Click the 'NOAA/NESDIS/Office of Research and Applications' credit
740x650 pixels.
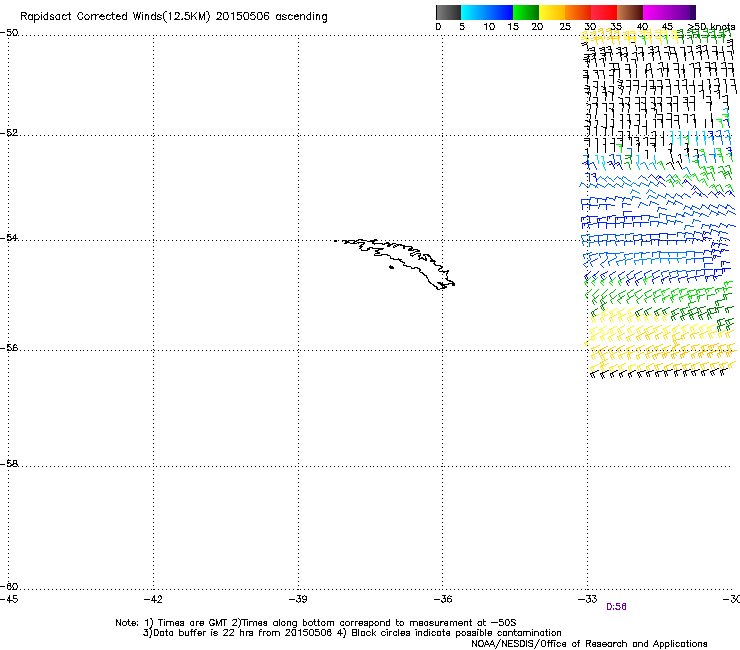click(589, 644)
